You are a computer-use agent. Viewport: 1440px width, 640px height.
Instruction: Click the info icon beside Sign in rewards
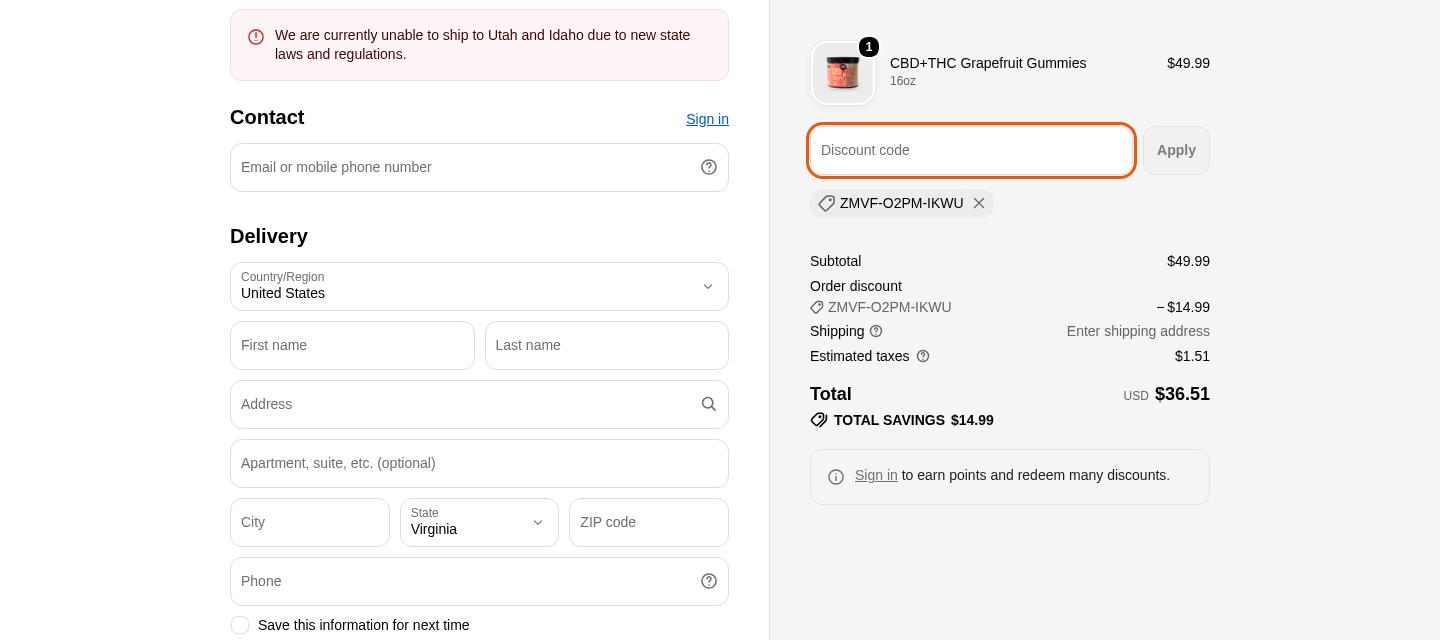(836, 477)
